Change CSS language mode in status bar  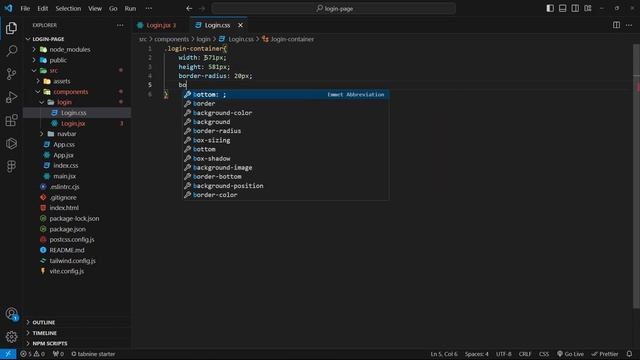[544, 354]
